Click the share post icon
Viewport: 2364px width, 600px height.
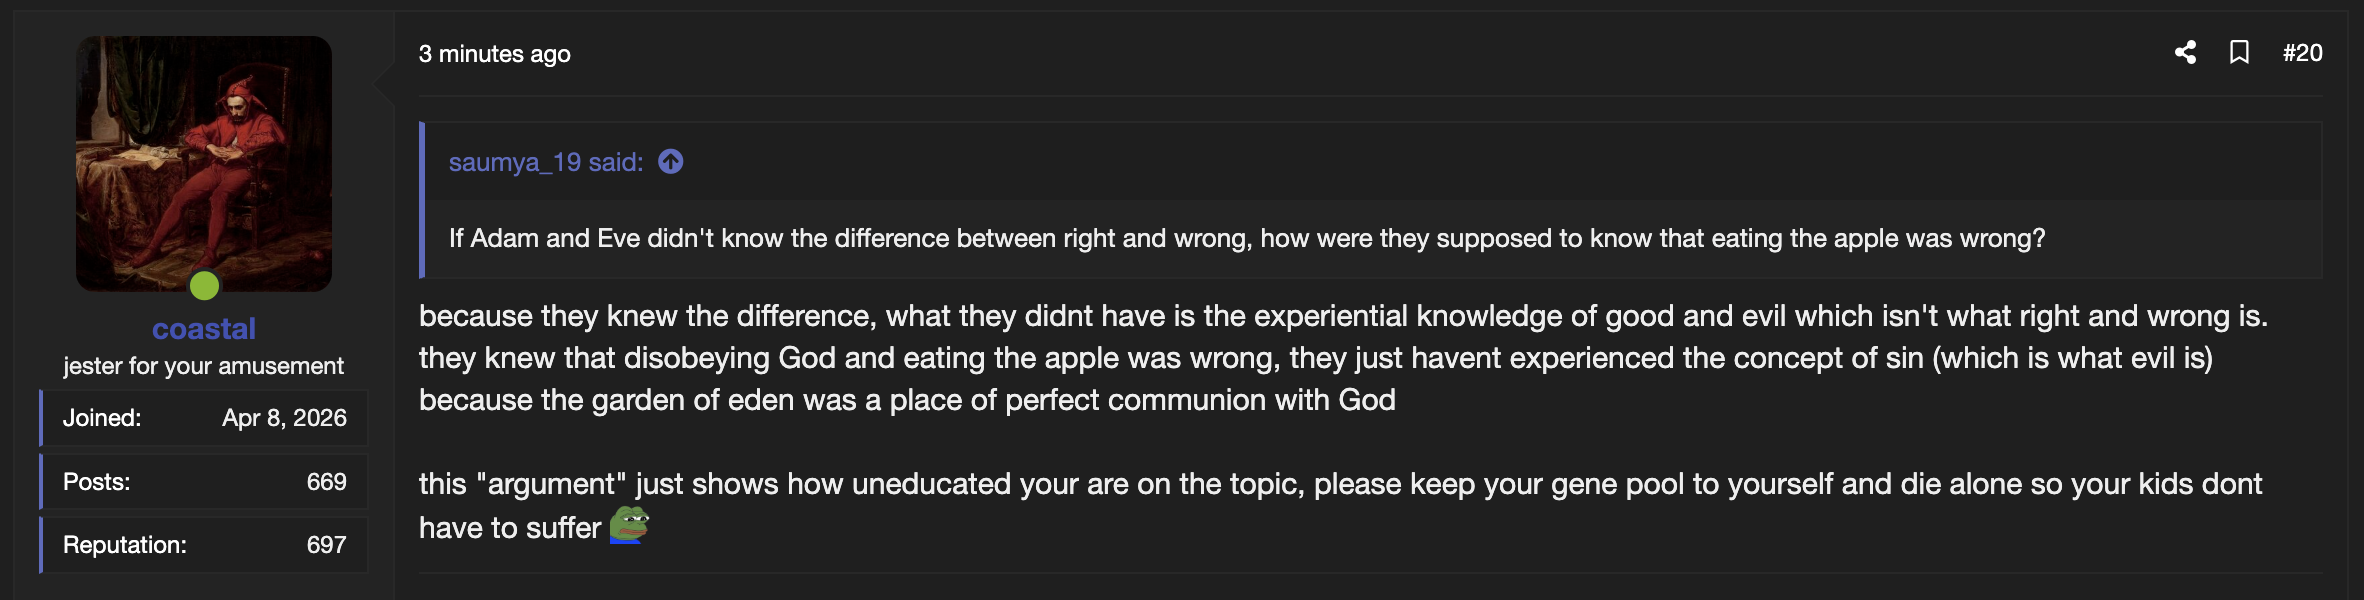(x=2185, y=53)
